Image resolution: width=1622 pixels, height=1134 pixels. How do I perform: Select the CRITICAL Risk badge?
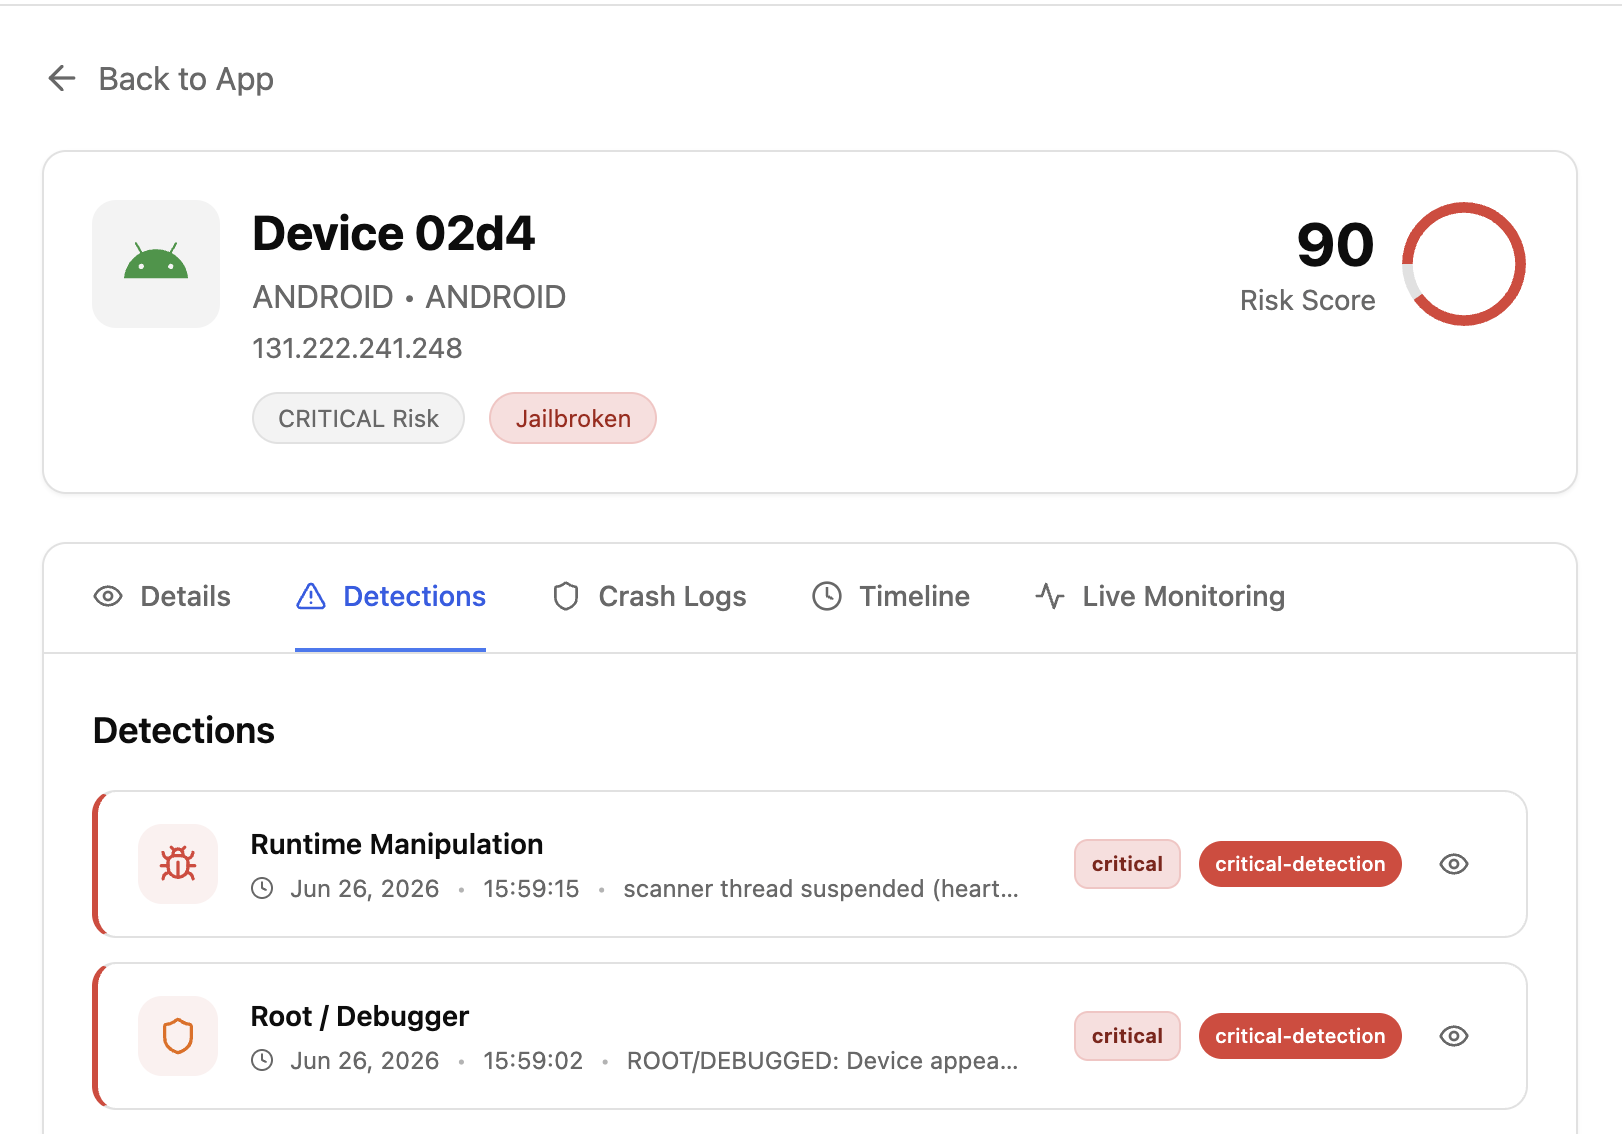[x=358, y=418]
